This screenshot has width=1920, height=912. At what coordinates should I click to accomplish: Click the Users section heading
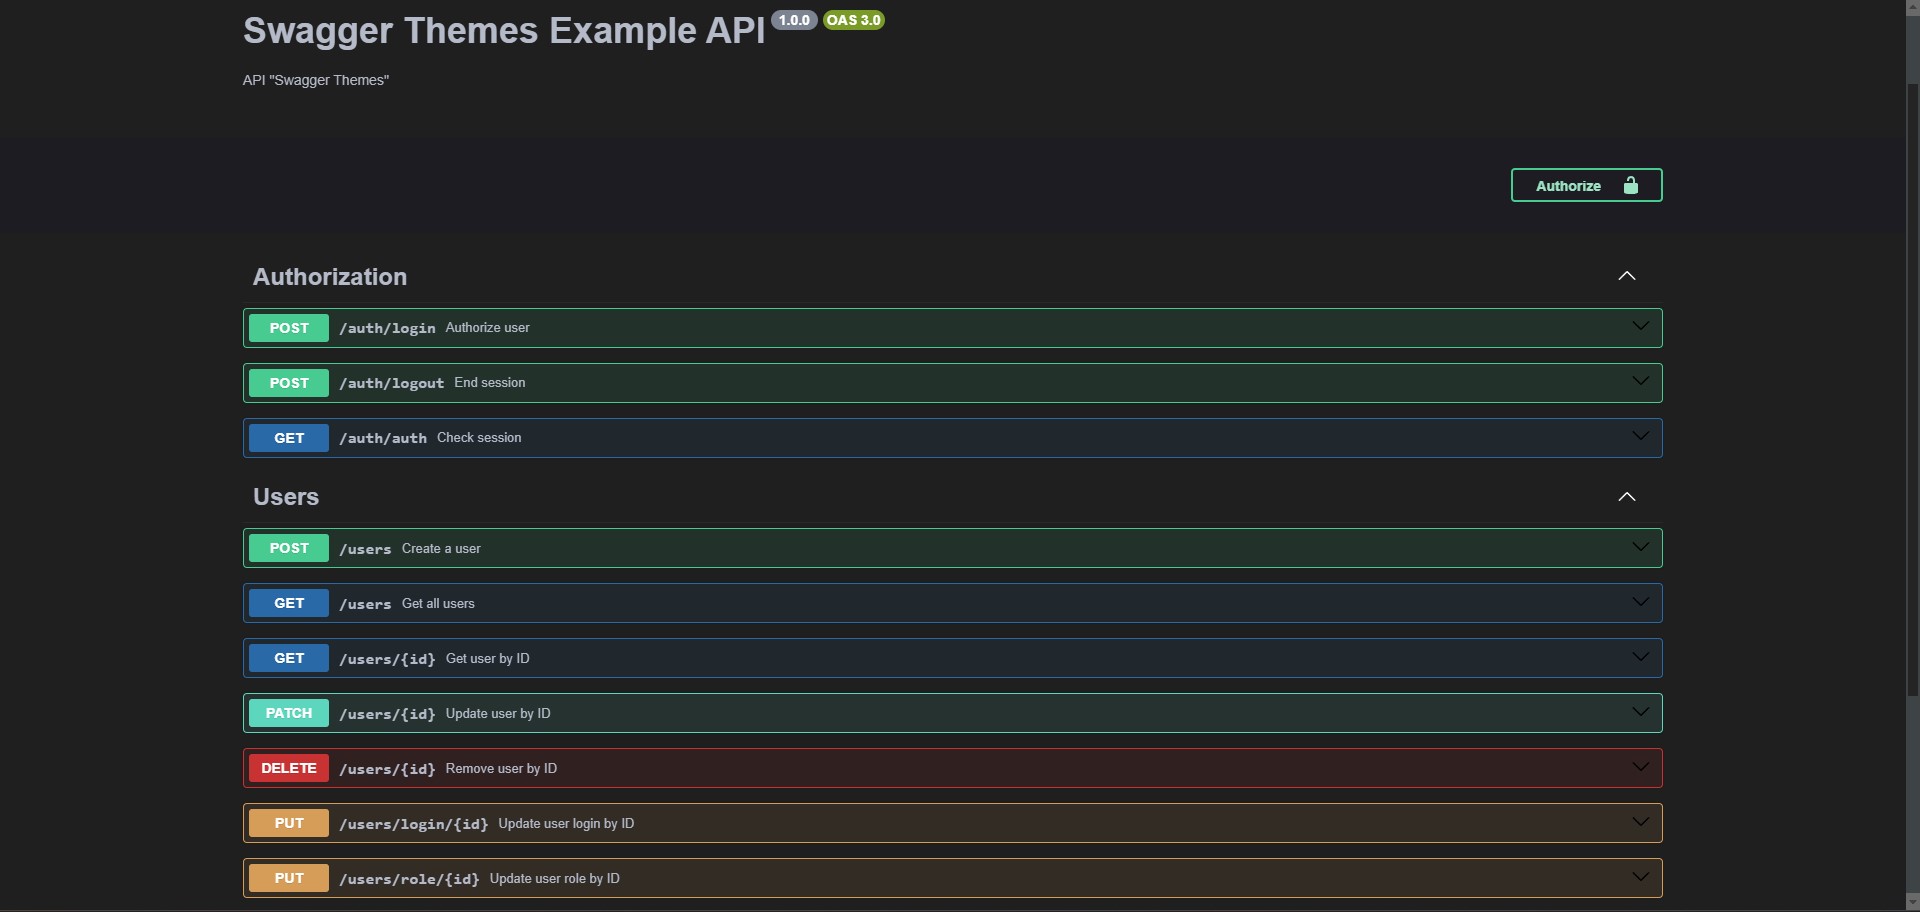[x=286, y=497]
